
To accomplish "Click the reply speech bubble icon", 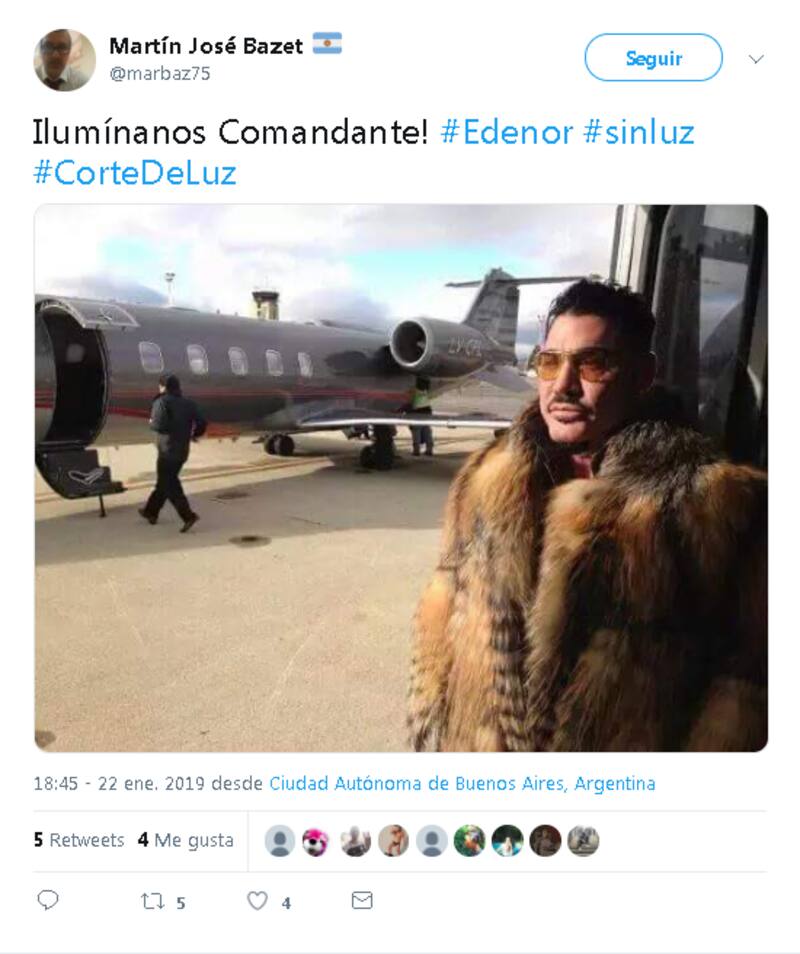I will pyautogui.click(x=47, y=900).
